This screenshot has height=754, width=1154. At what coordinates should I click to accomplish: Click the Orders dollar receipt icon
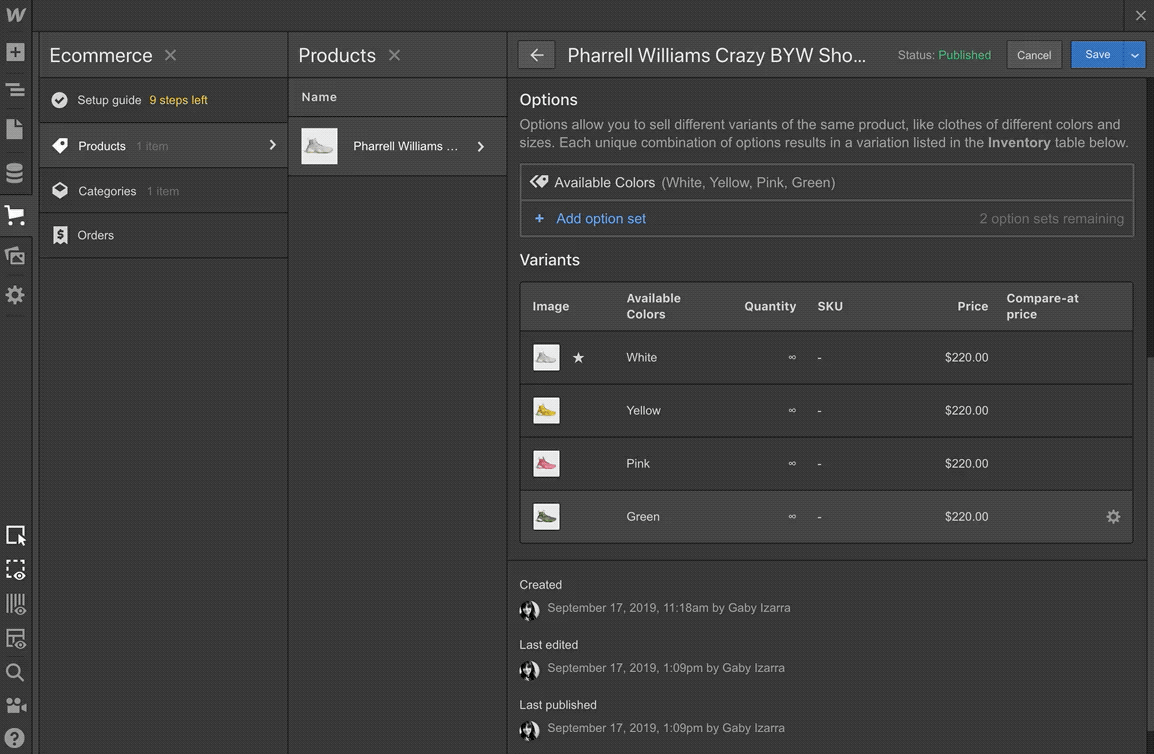(x=60, y=235)
